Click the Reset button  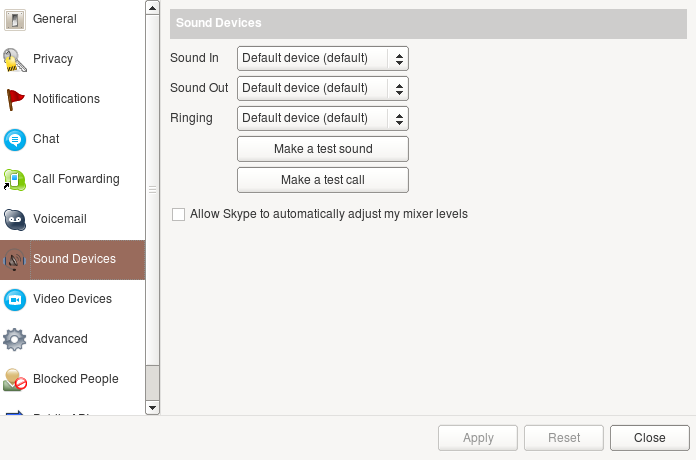[564, 438]
